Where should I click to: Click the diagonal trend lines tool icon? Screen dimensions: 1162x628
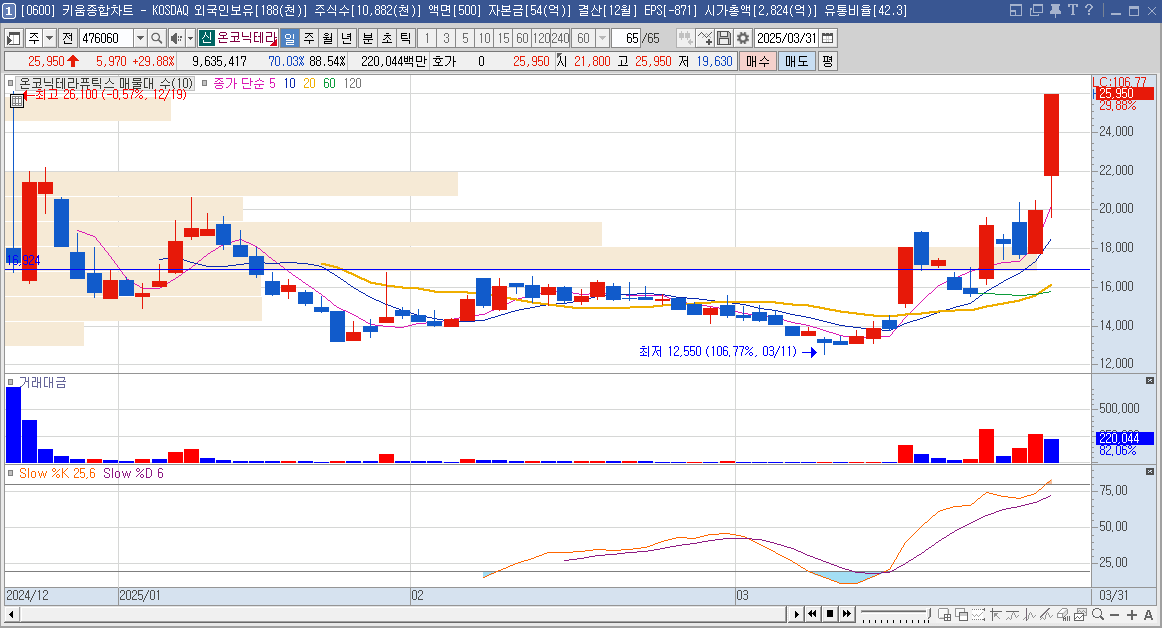[1046, 615]
